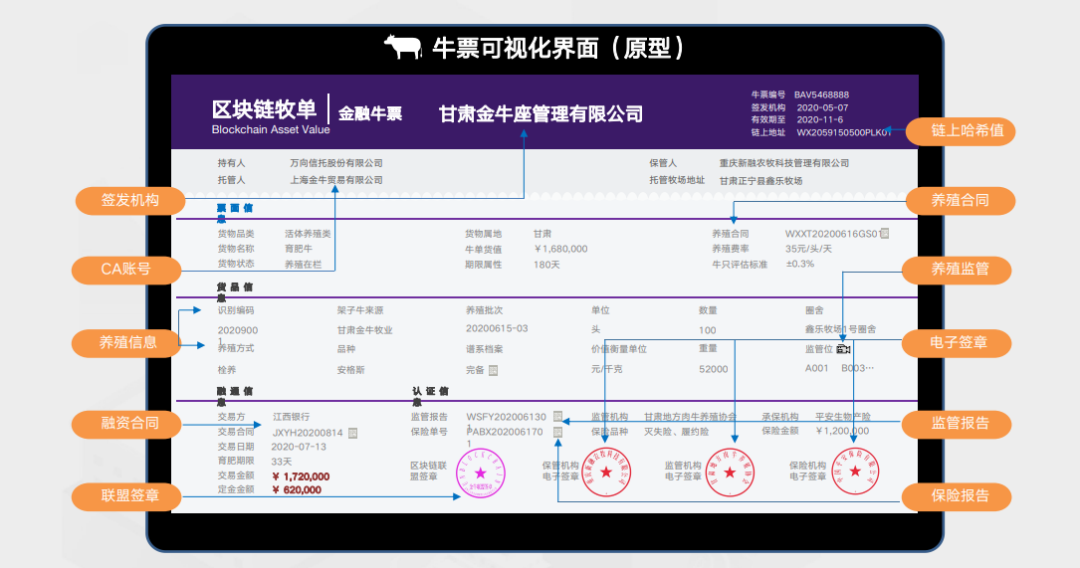This screenshot has height=568, width=1080.
Task: Click source 甘肃金牛牧业
Action: (364, 330)
